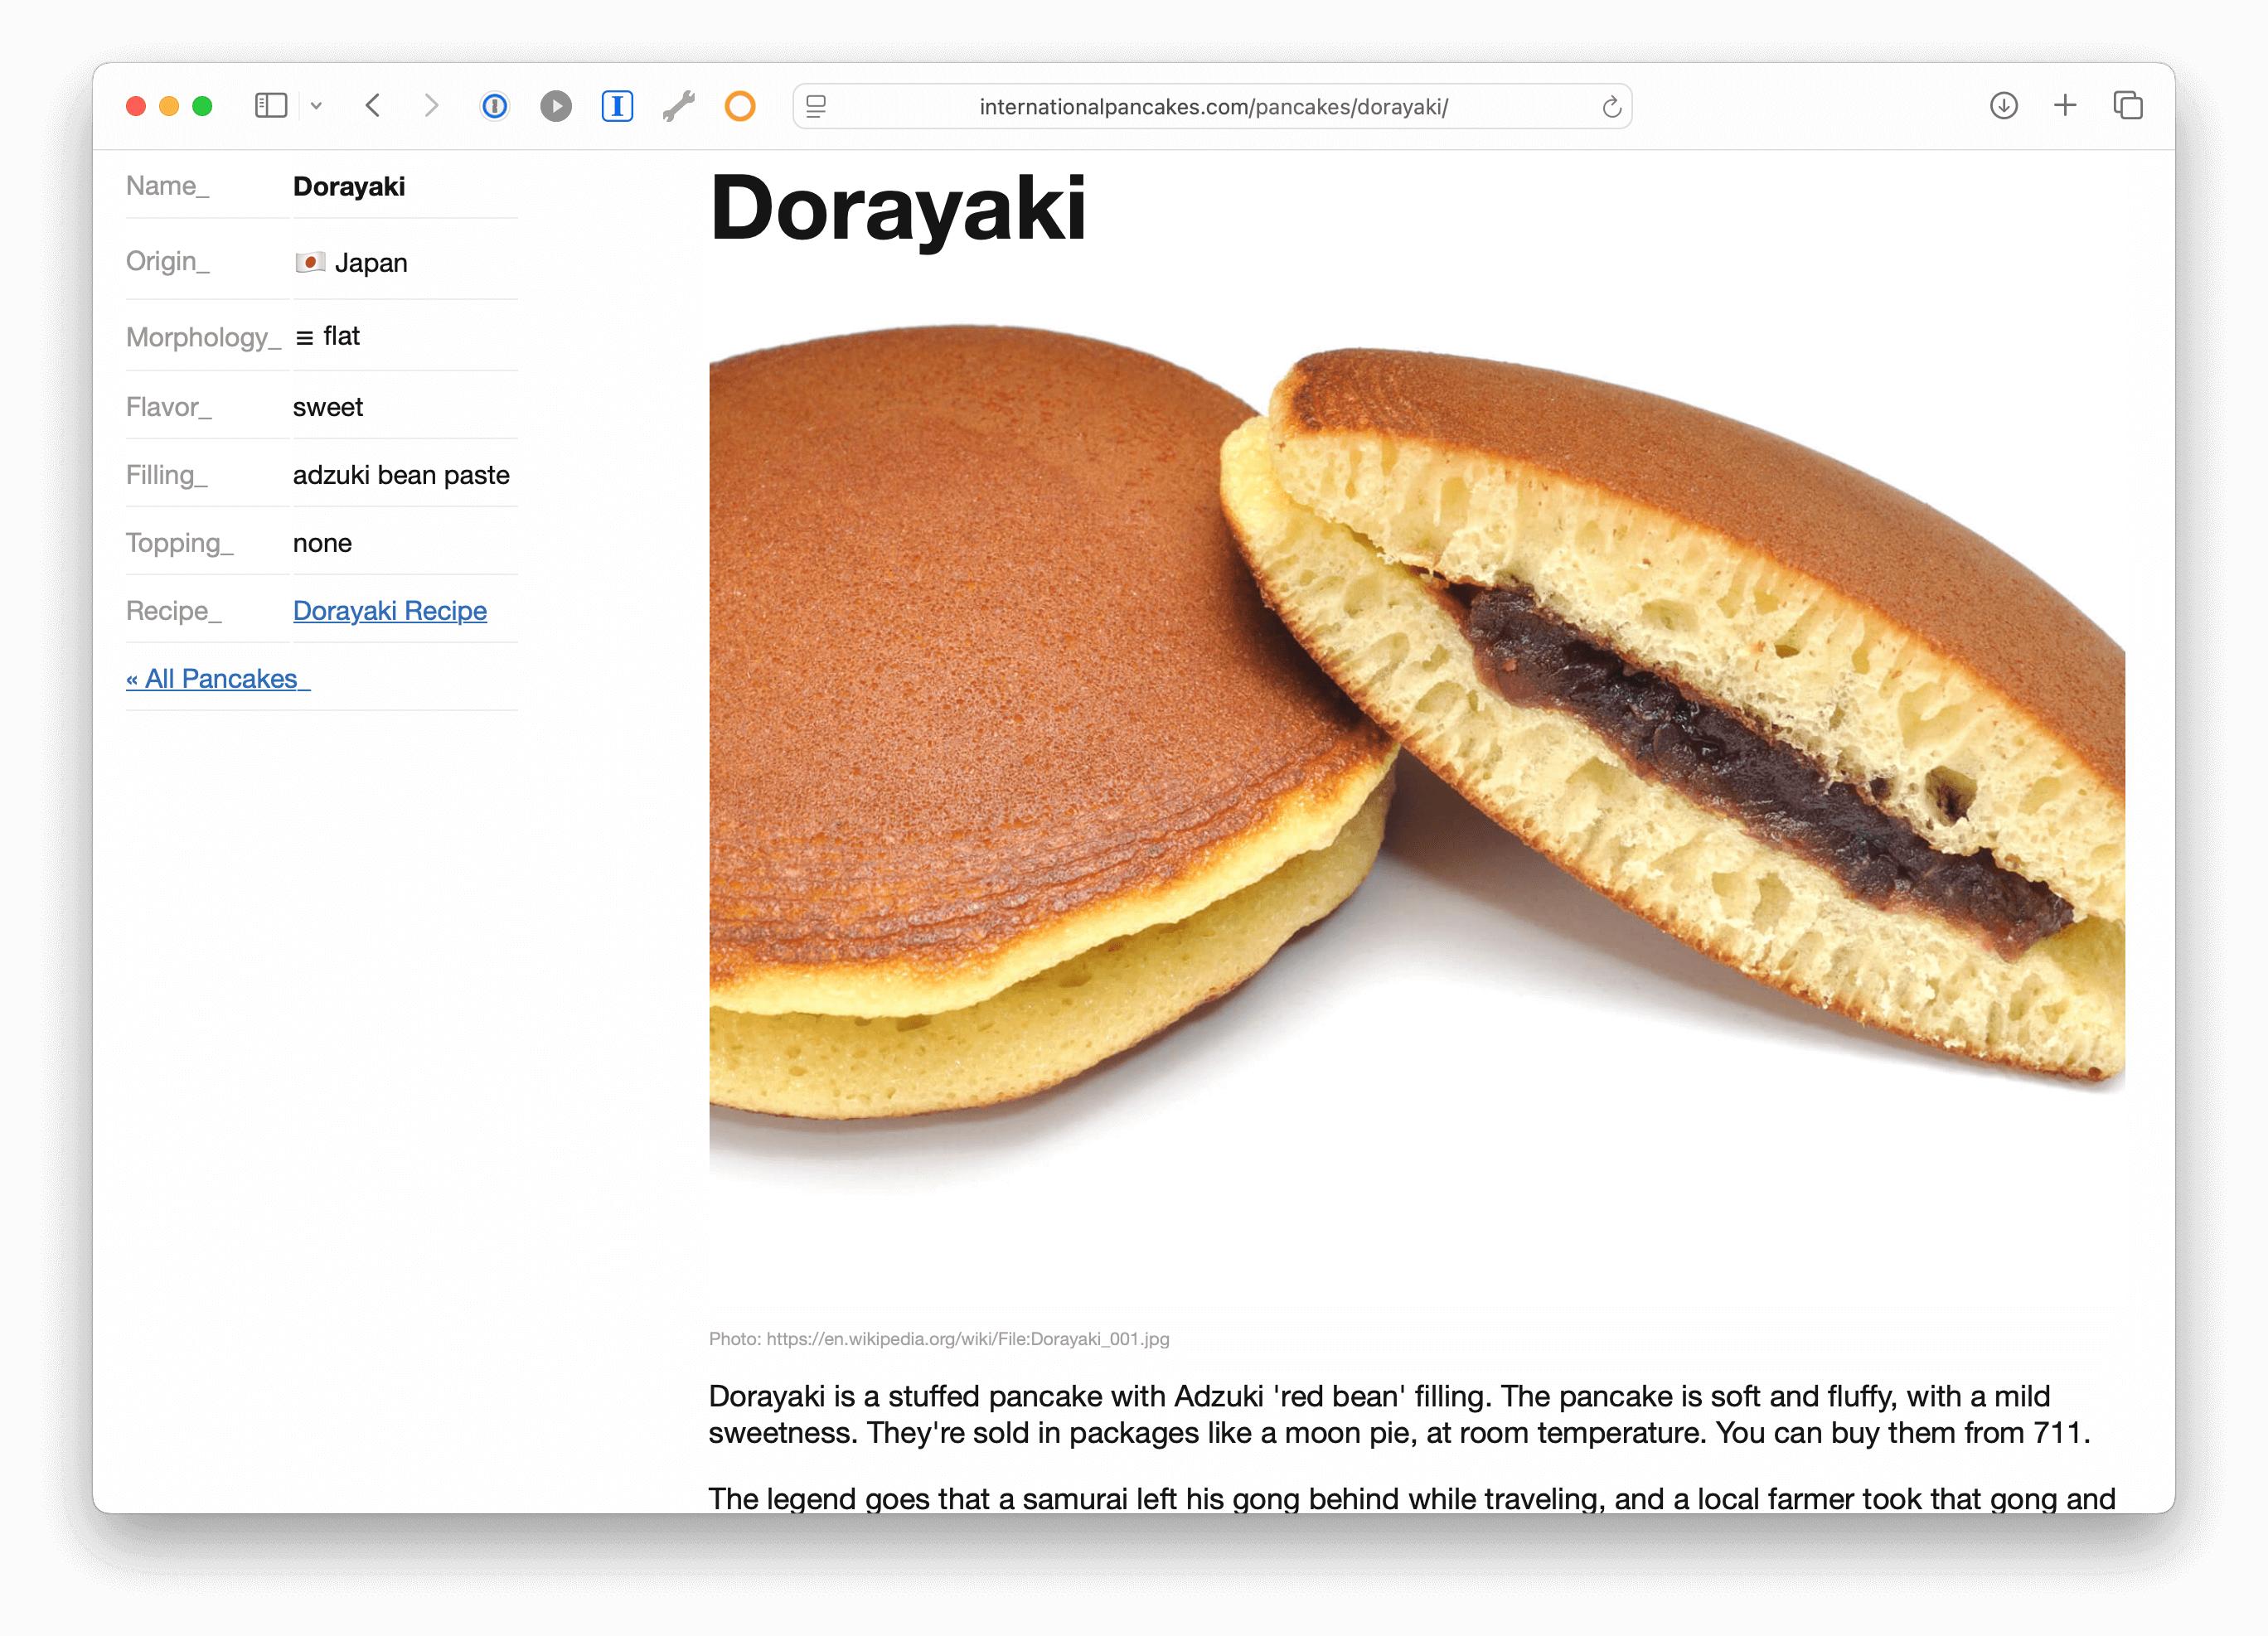Open the wrench-shaped extension tool

[x=679, y=105]
